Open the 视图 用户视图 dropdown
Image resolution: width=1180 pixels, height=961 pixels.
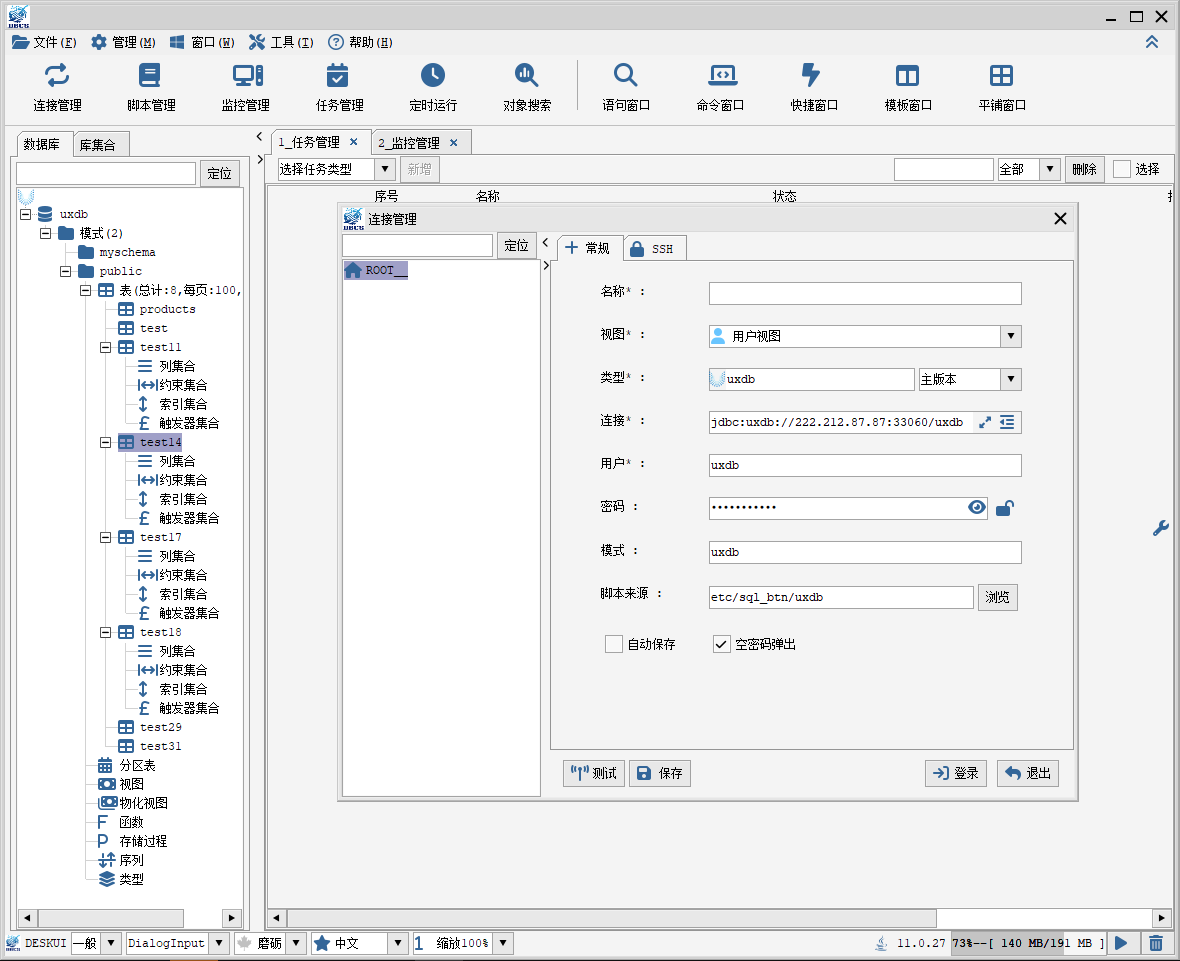[x=1011, y=336]
